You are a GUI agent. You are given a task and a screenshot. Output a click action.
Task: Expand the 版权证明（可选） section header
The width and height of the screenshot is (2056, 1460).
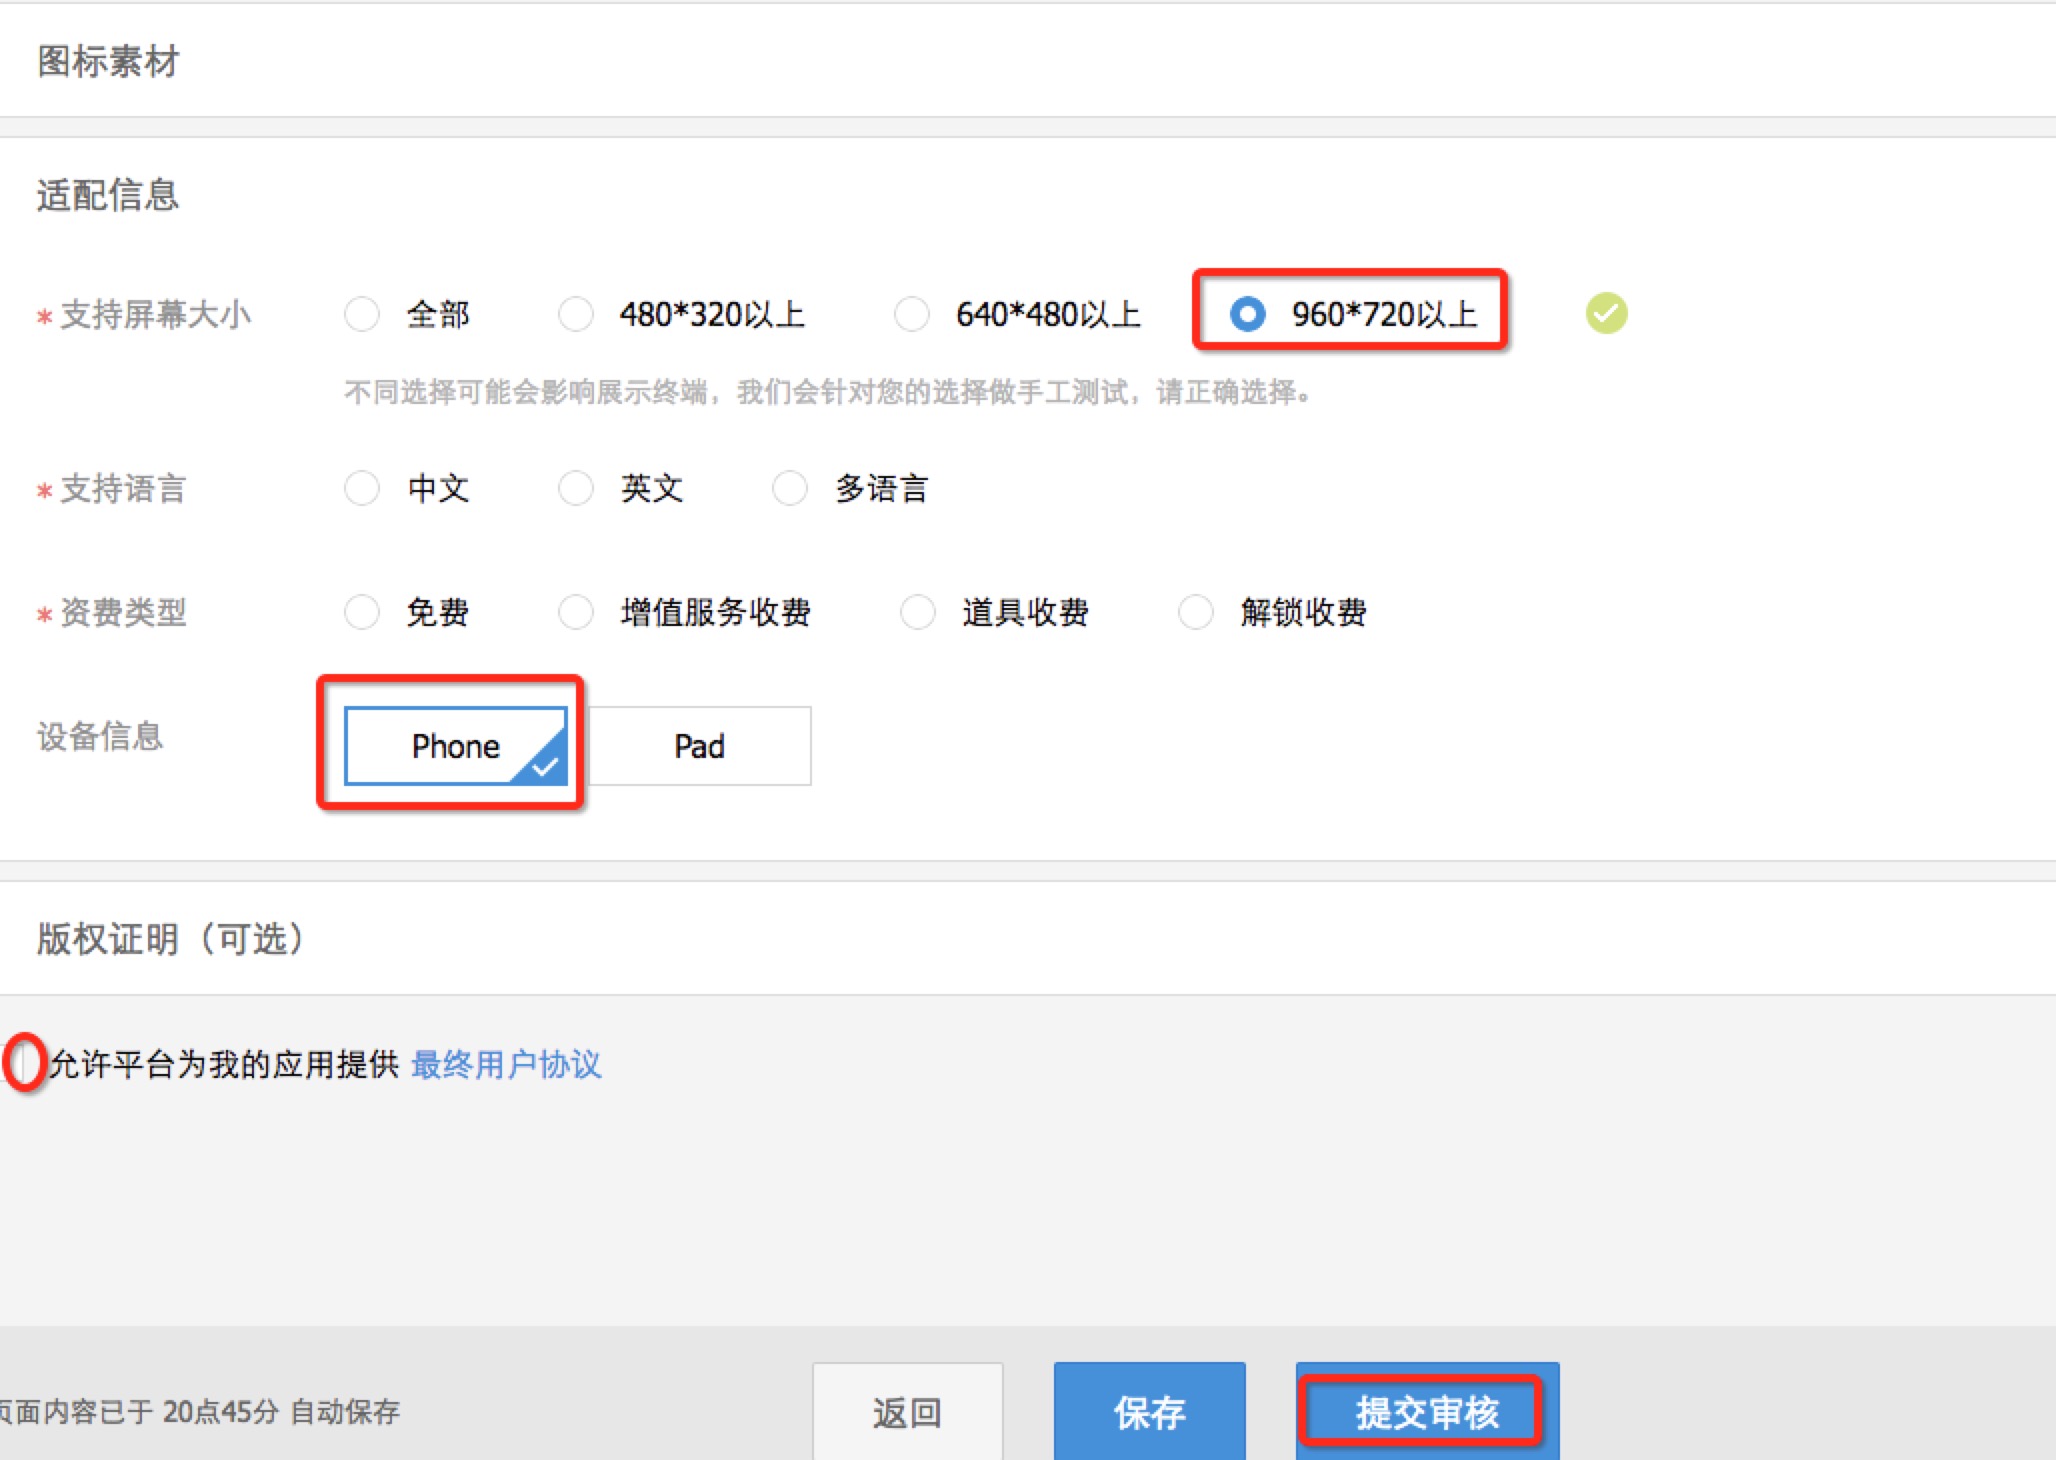pos(170,939)
